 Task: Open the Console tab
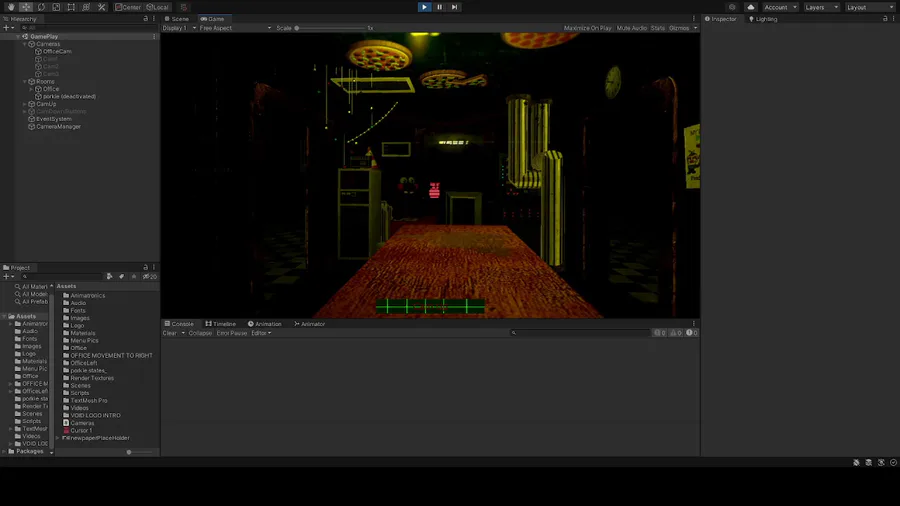pos(179,324)
